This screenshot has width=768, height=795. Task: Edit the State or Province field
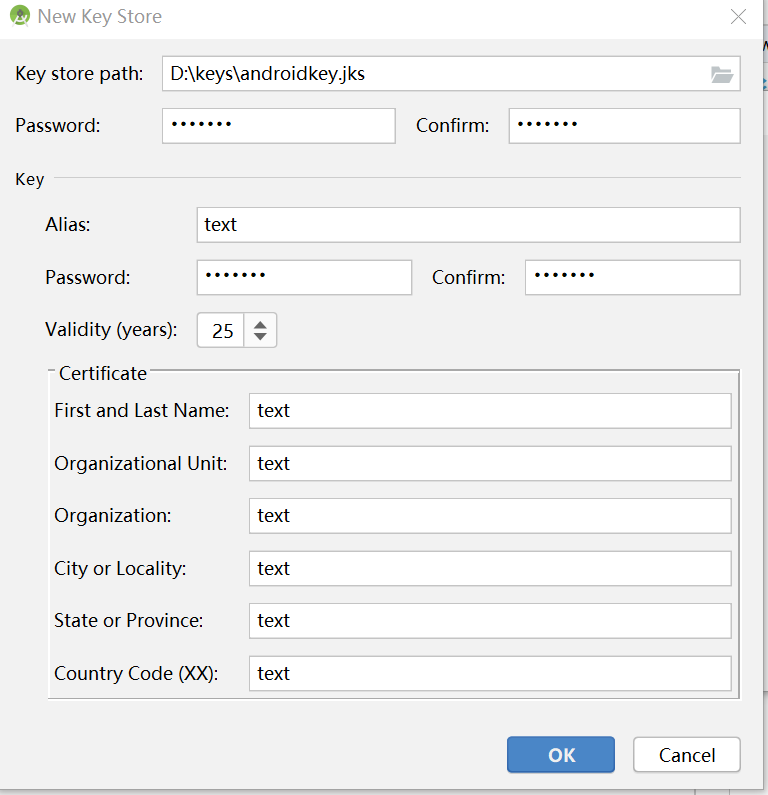click(490, 621)
